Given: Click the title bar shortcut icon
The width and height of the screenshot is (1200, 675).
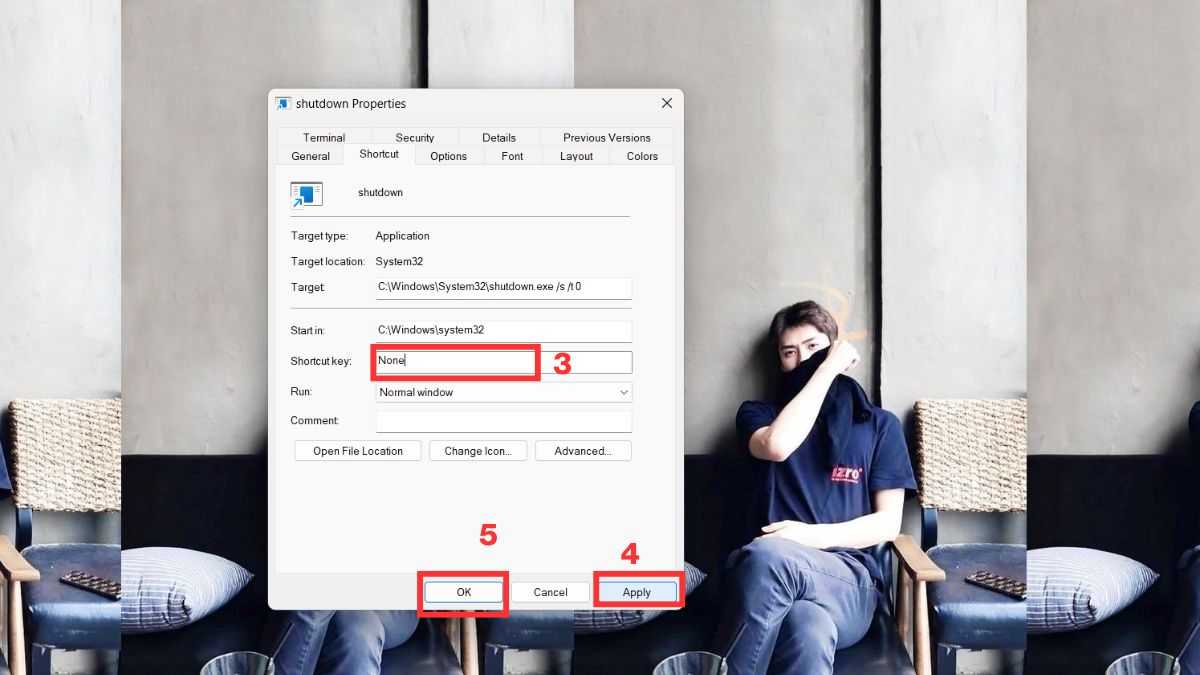Looking at the screenshot, I should tap(284, 104).
